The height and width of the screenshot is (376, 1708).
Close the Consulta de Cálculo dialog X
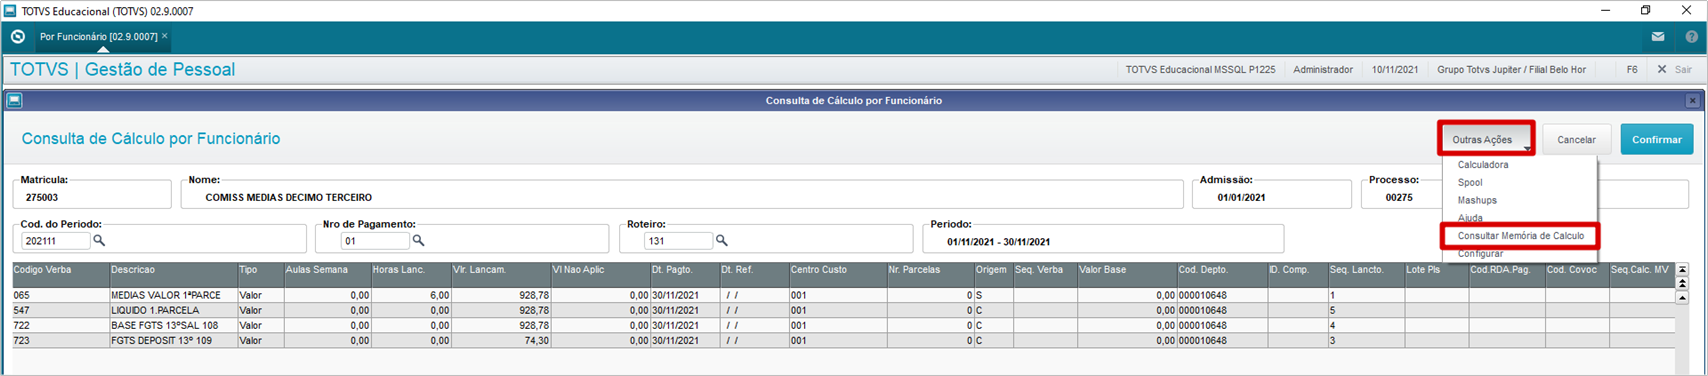point(1692,101)
